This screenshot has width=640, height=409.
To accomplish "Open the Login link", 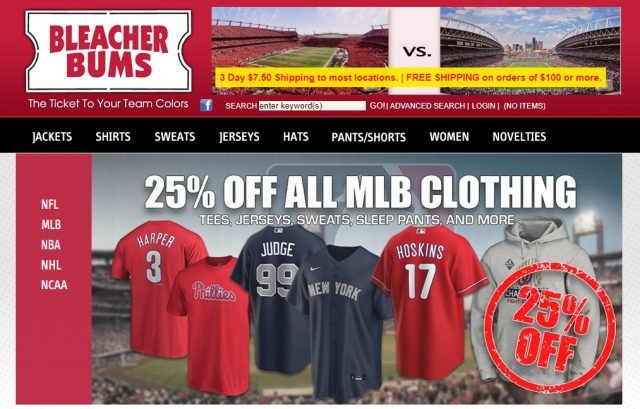I will tap(483, 106).
